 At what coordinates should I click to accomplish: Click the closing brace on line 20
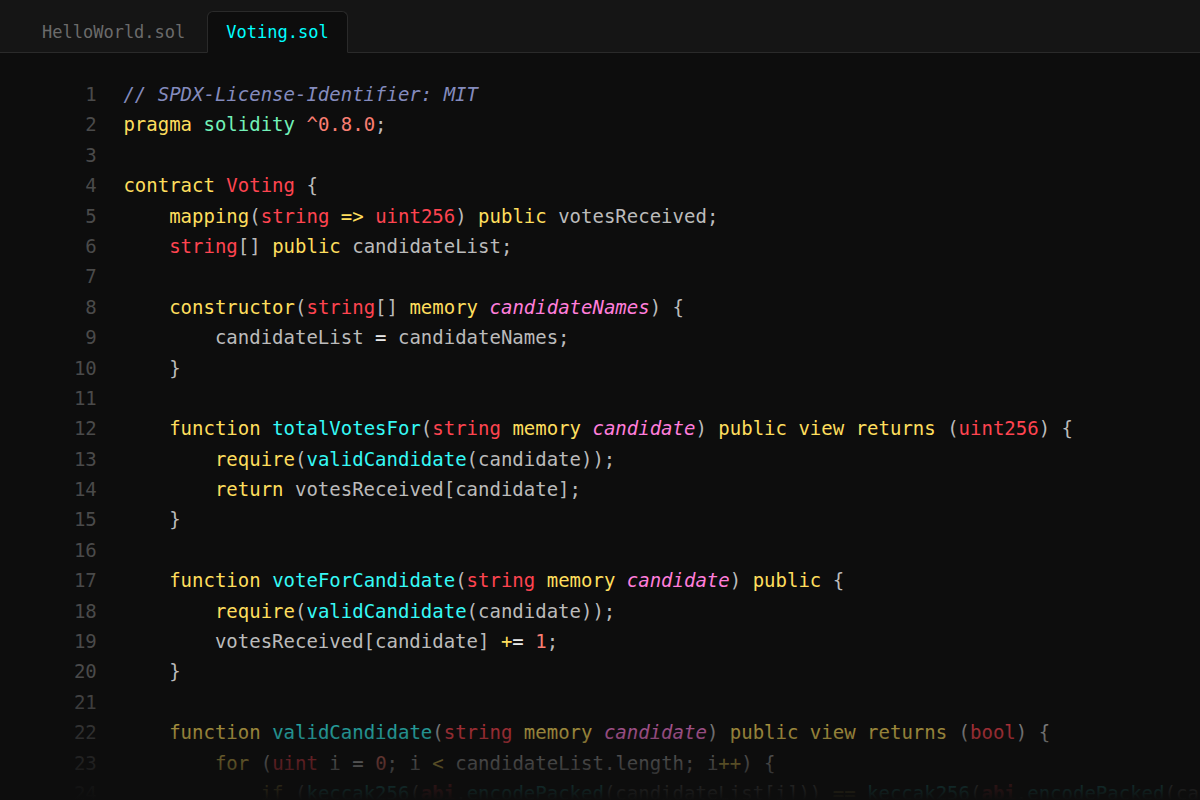point(175,671)
